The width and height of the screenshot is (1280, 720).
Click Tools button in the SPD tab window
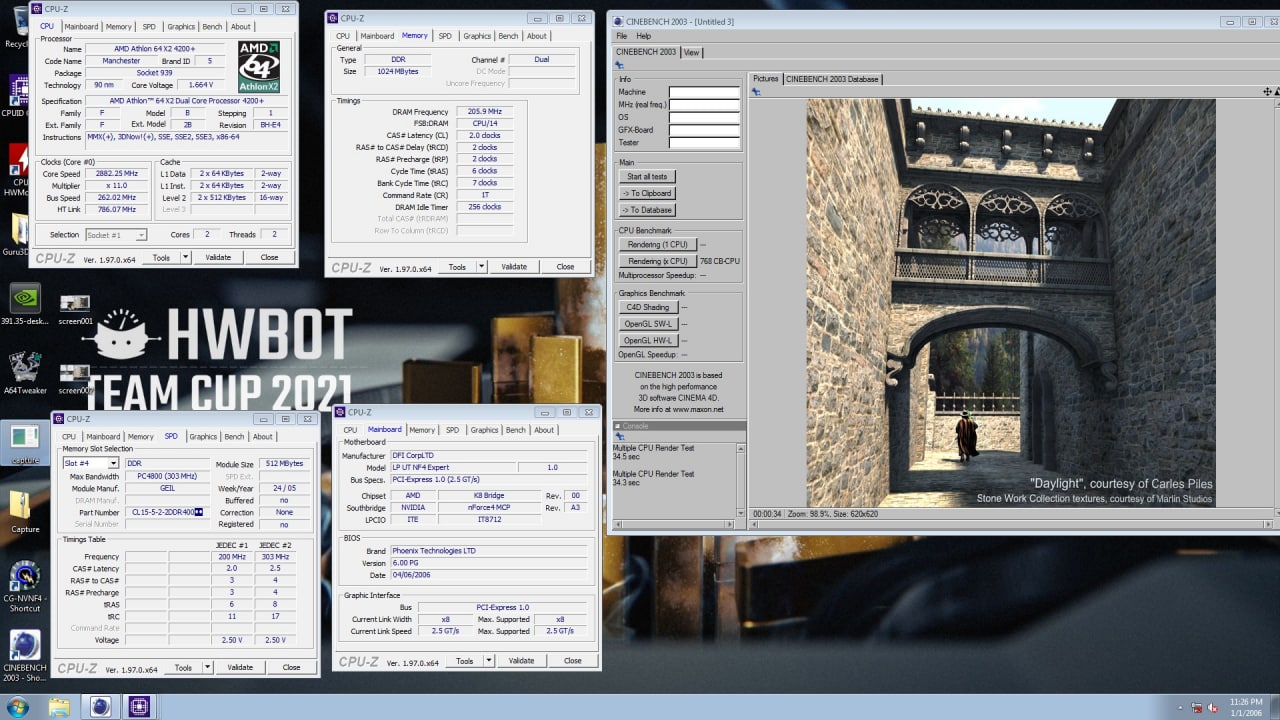click(183, 667)
